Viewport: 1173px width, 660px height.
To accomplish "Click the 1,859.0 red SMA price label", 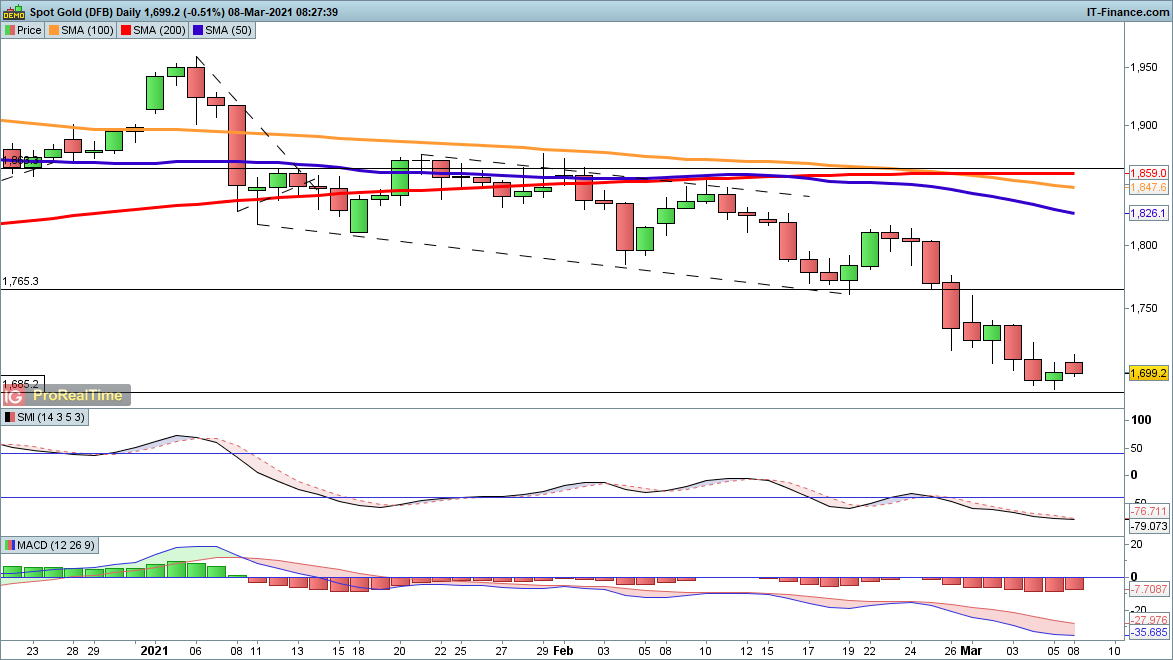I will tap(1148, 173).
